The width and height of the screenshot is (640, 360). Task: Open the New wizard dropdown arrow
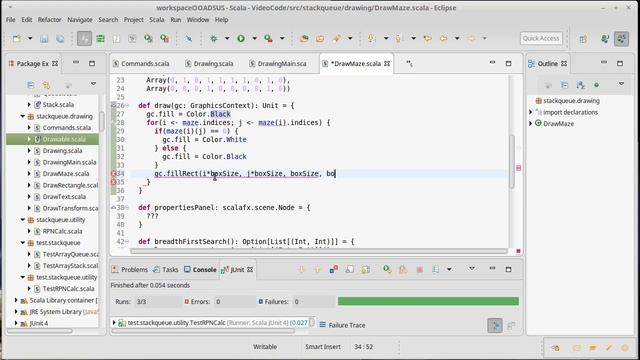(x=30, y=38)
